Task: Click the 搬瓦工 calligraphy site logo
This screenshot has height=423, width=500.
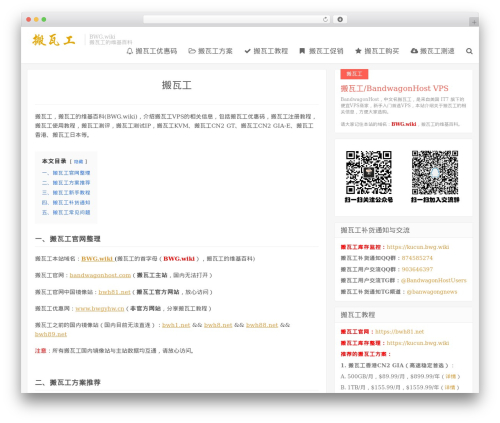Action: 54,40
